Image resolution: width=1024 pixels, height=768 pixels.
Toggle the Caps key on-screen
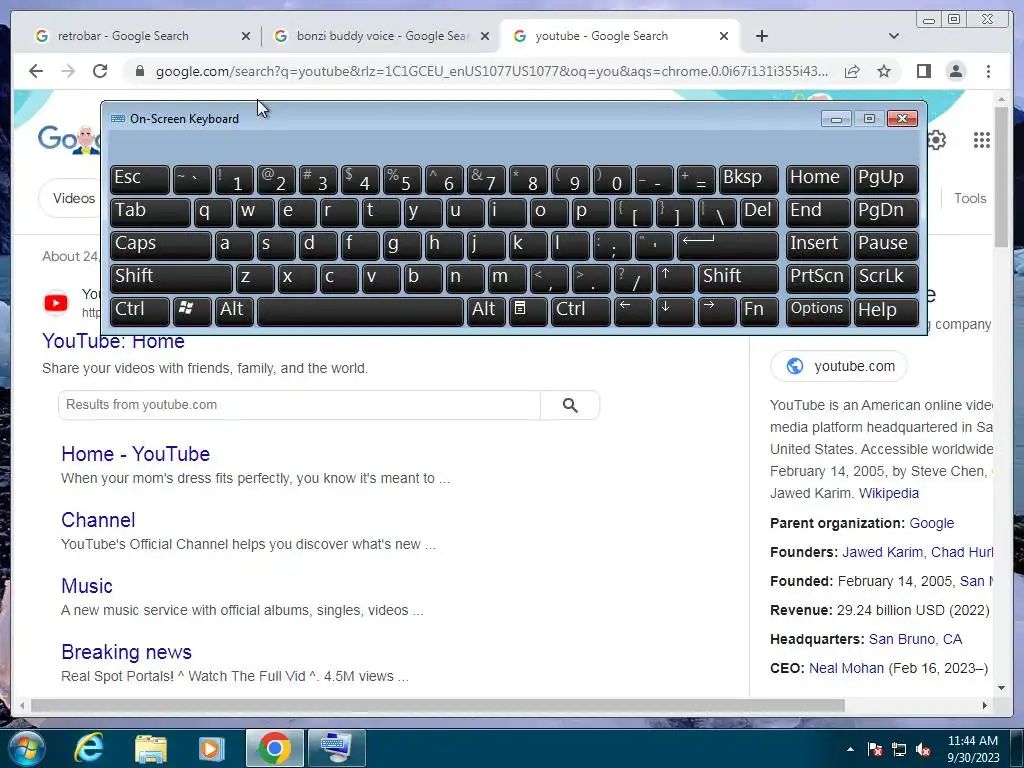pyautogui.click(x=161, y=245)
